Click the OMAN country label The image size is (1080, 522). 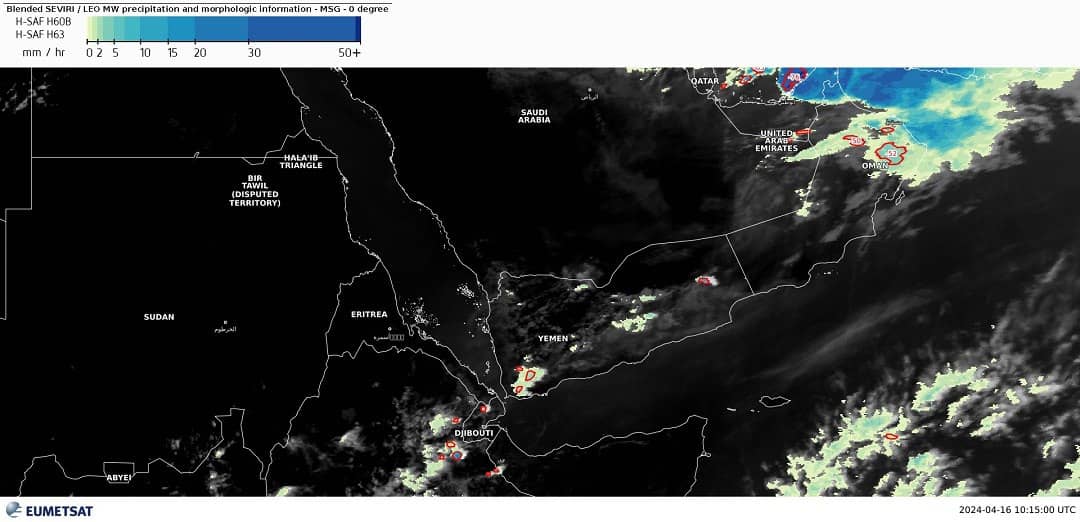(875, 165)
